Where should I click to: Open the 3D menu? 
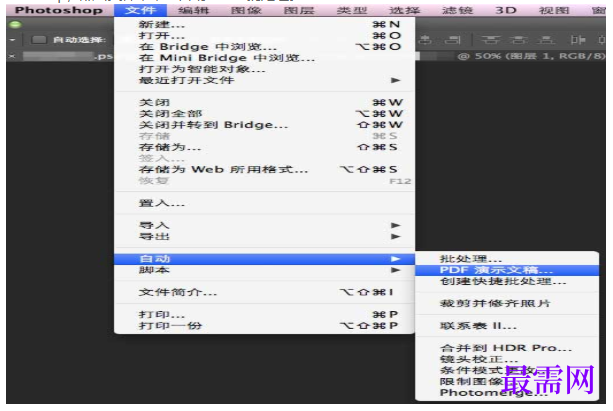[506, 10]
